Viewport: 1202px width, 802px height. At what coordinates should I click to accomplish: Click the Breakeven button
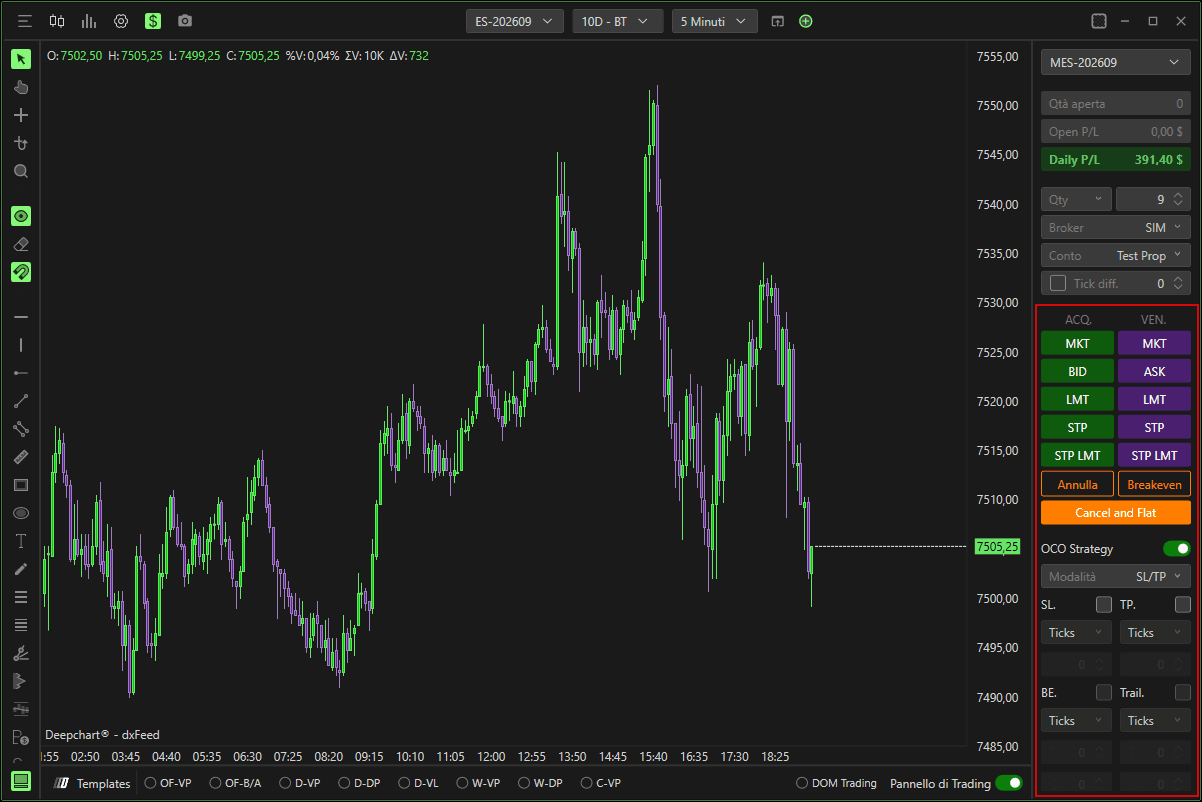[1154, 484]
